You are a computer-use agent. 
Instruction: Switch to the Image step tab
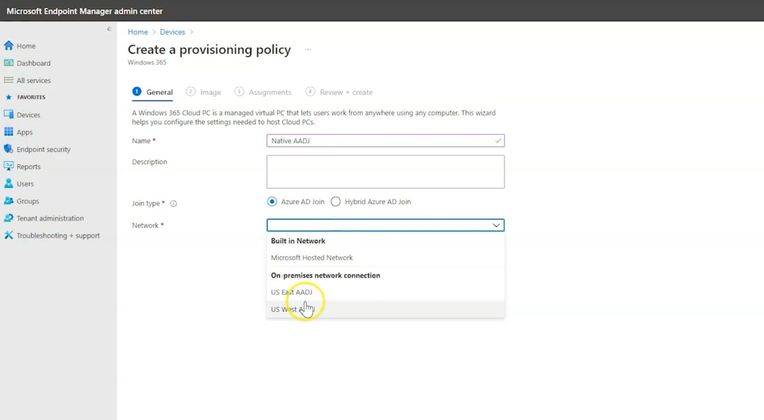204,92
